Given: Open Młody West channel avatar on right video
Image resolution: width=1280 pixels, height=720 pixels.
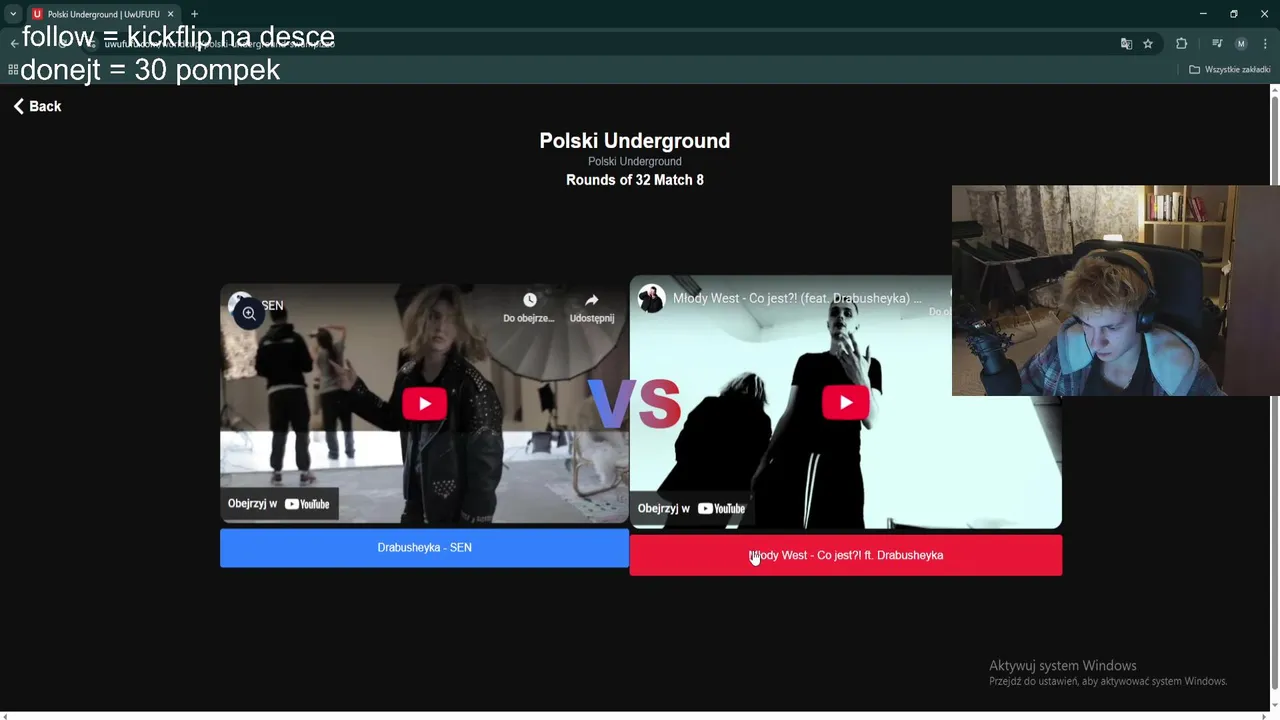Looking at the screenshot, I should (x=652, y=298).
